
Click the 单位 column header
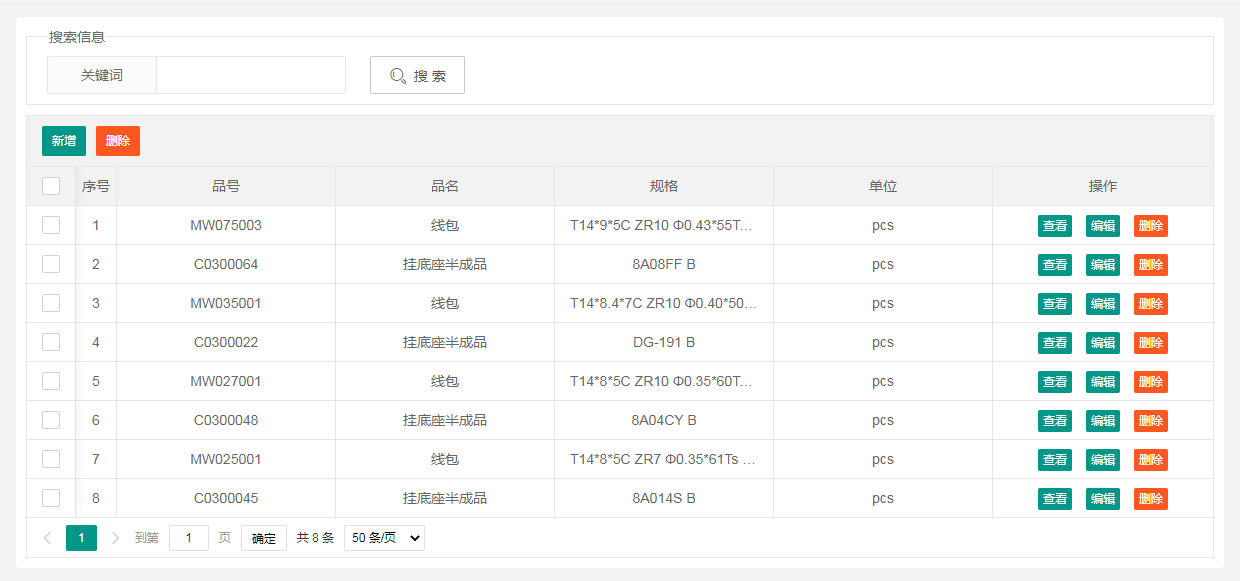click(x=883, y=186)
